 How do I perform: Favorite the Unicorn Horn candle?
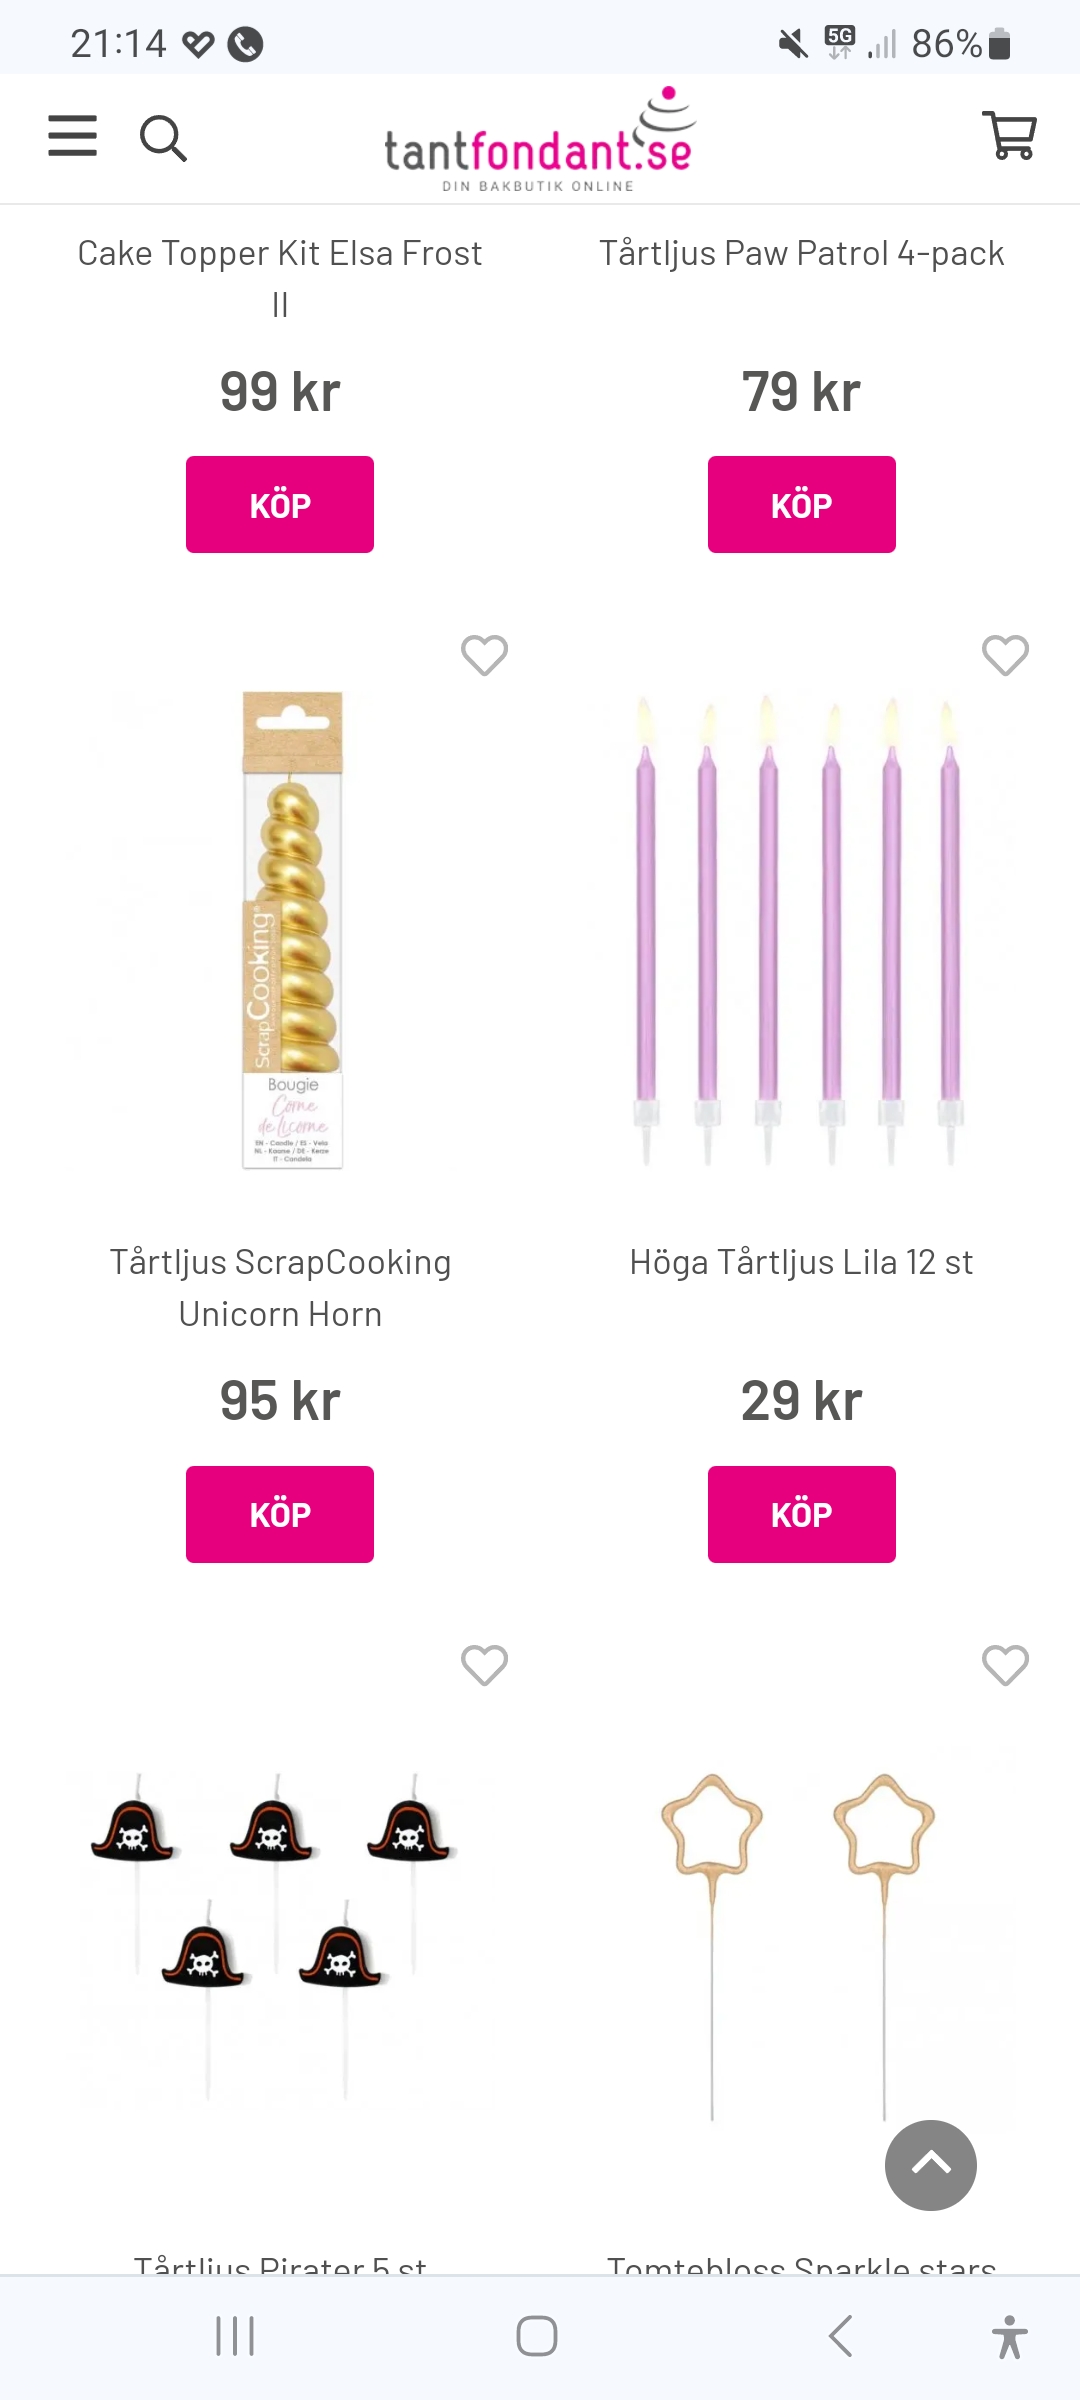click(484, 656)
